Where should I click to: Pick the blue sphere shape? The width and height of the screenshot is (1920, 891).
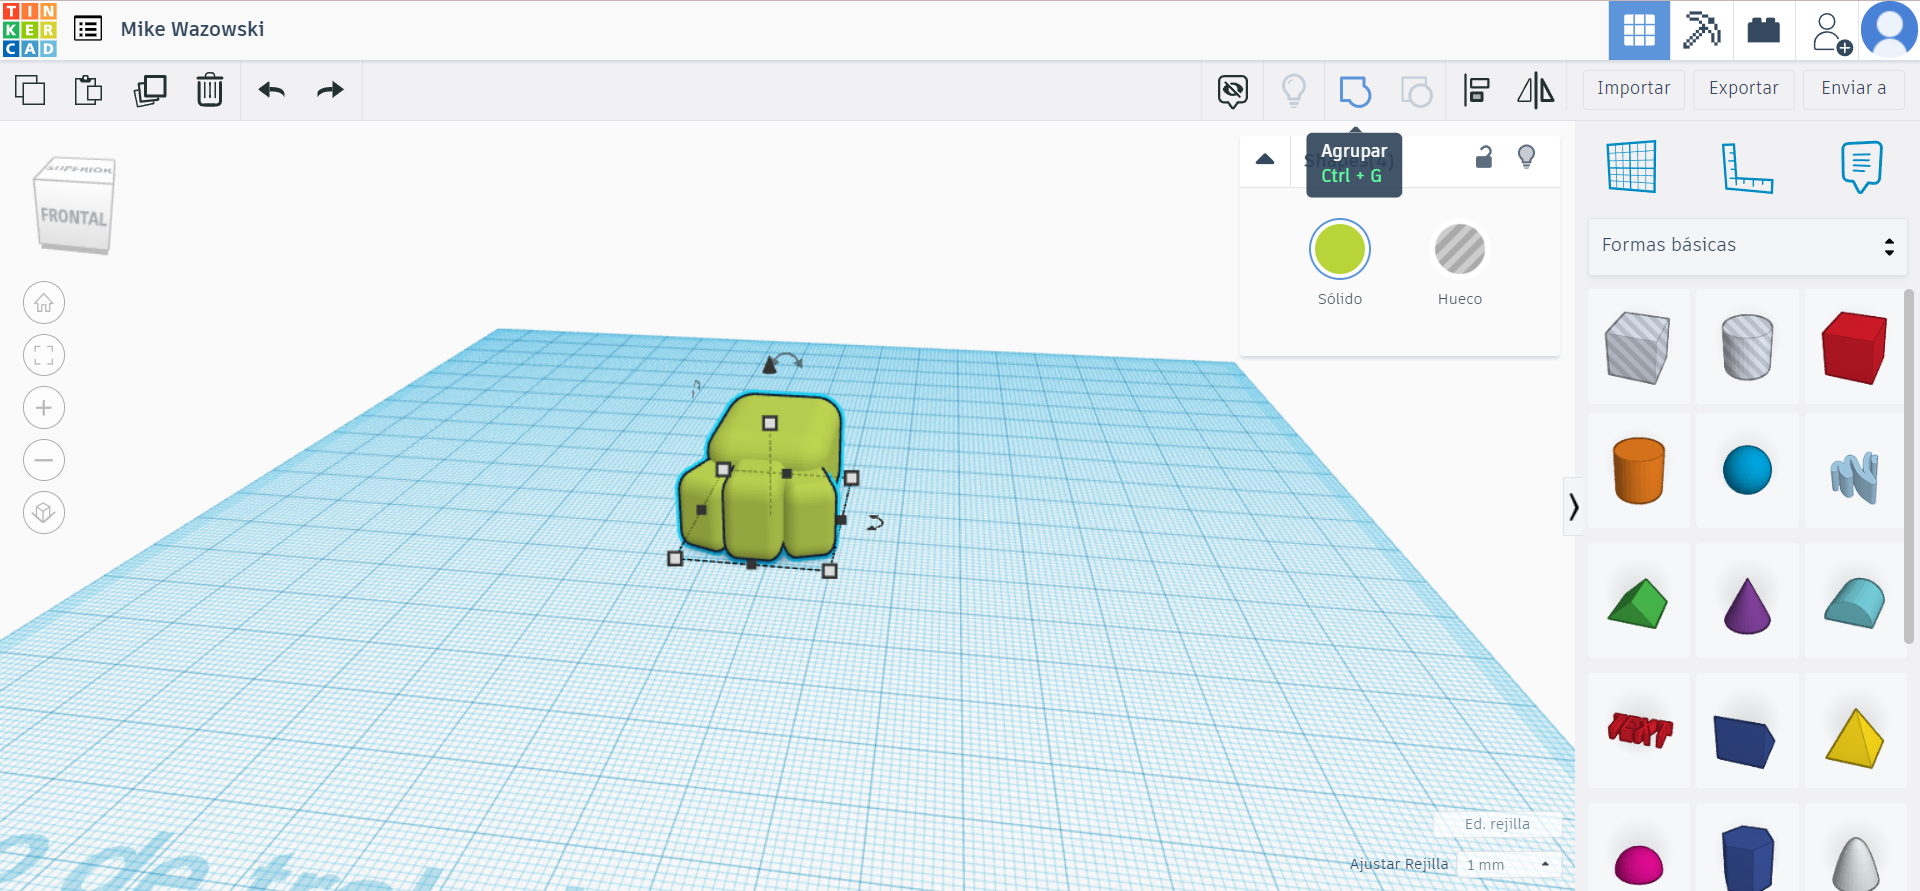coord(1747,470)
